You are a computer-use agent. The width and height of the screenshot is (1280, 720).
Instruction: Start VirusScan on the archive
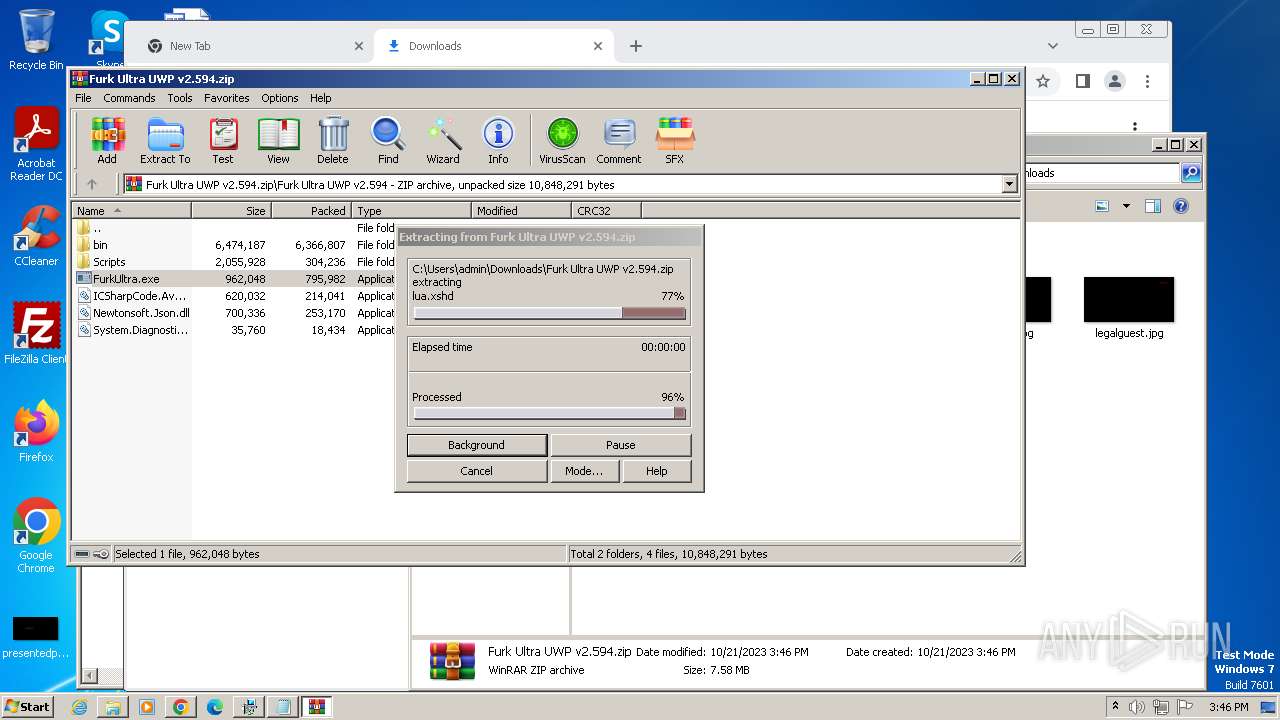tap(562, 141)
